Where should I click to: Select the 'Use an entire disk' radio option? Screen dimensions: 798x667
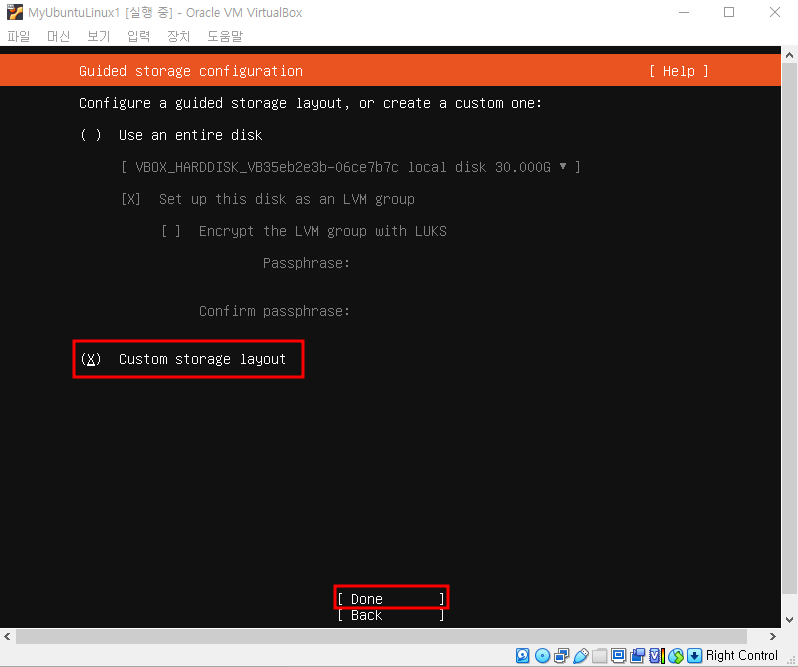(x=91, y=135)
